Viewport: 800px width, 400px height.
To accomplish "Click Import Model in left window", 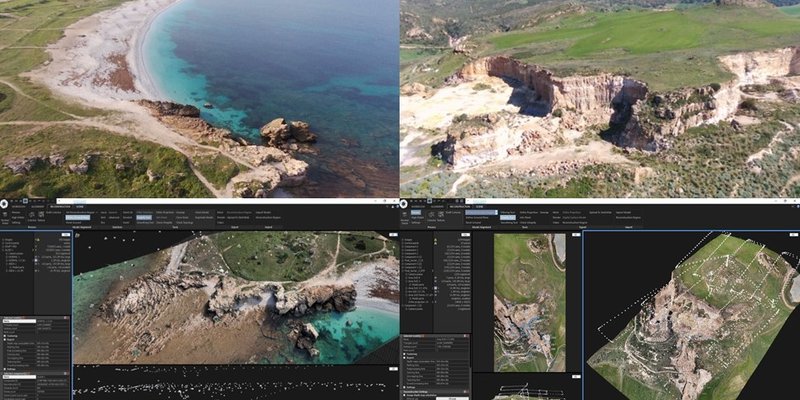I will (263, 212).
